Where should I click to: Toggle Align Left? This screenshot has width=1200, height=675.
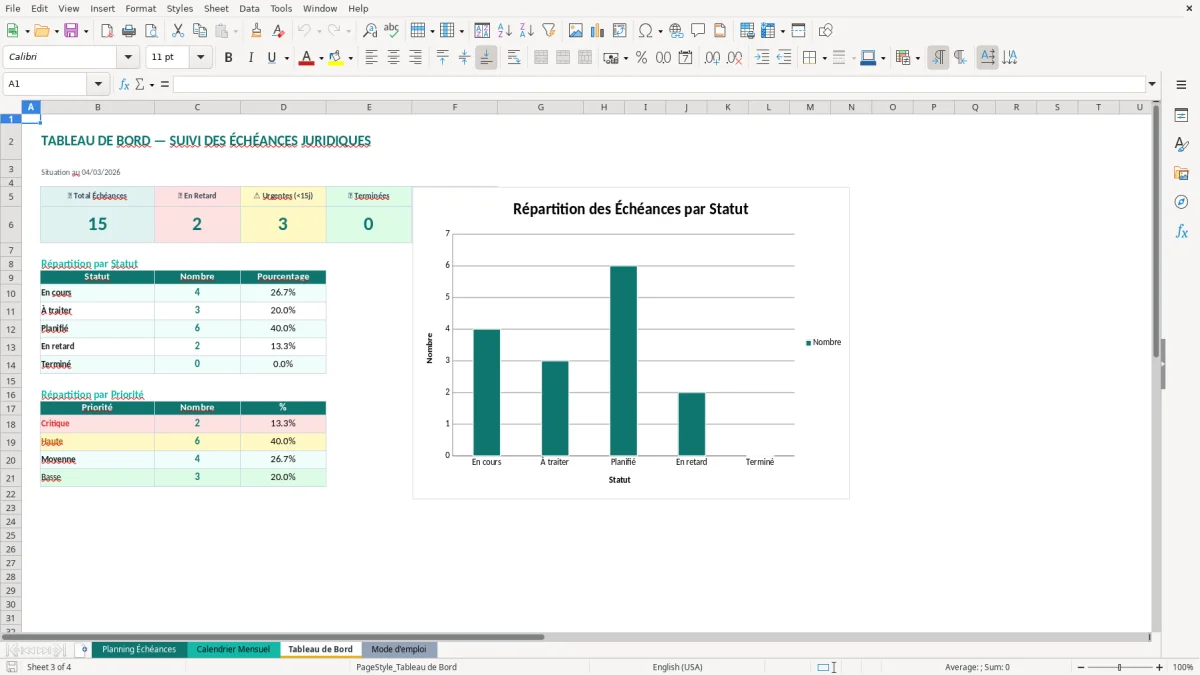coord(371,58)
